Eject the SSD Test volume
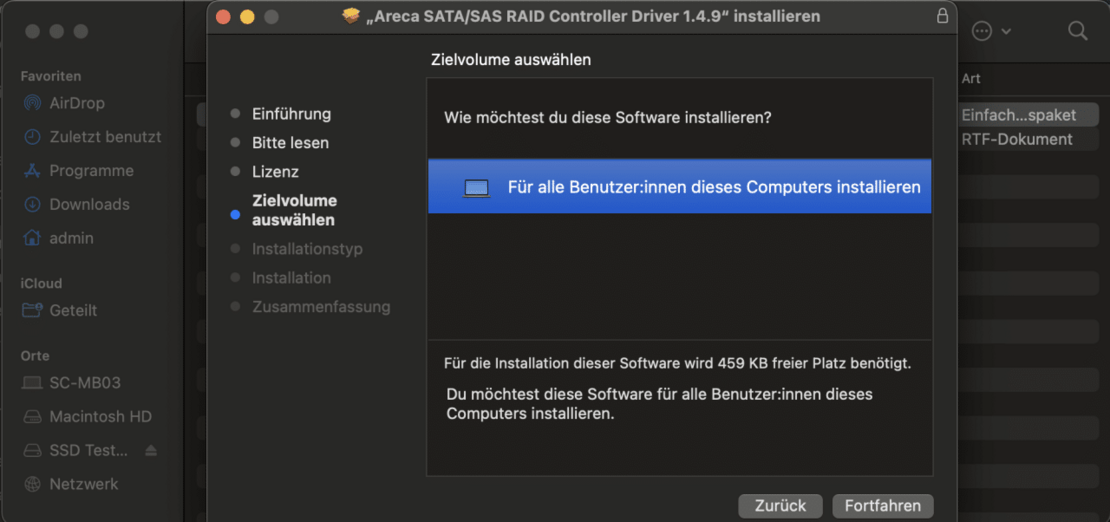This screenshot has height=522, width=1110. pyautogui.click(x=151, y=451)
